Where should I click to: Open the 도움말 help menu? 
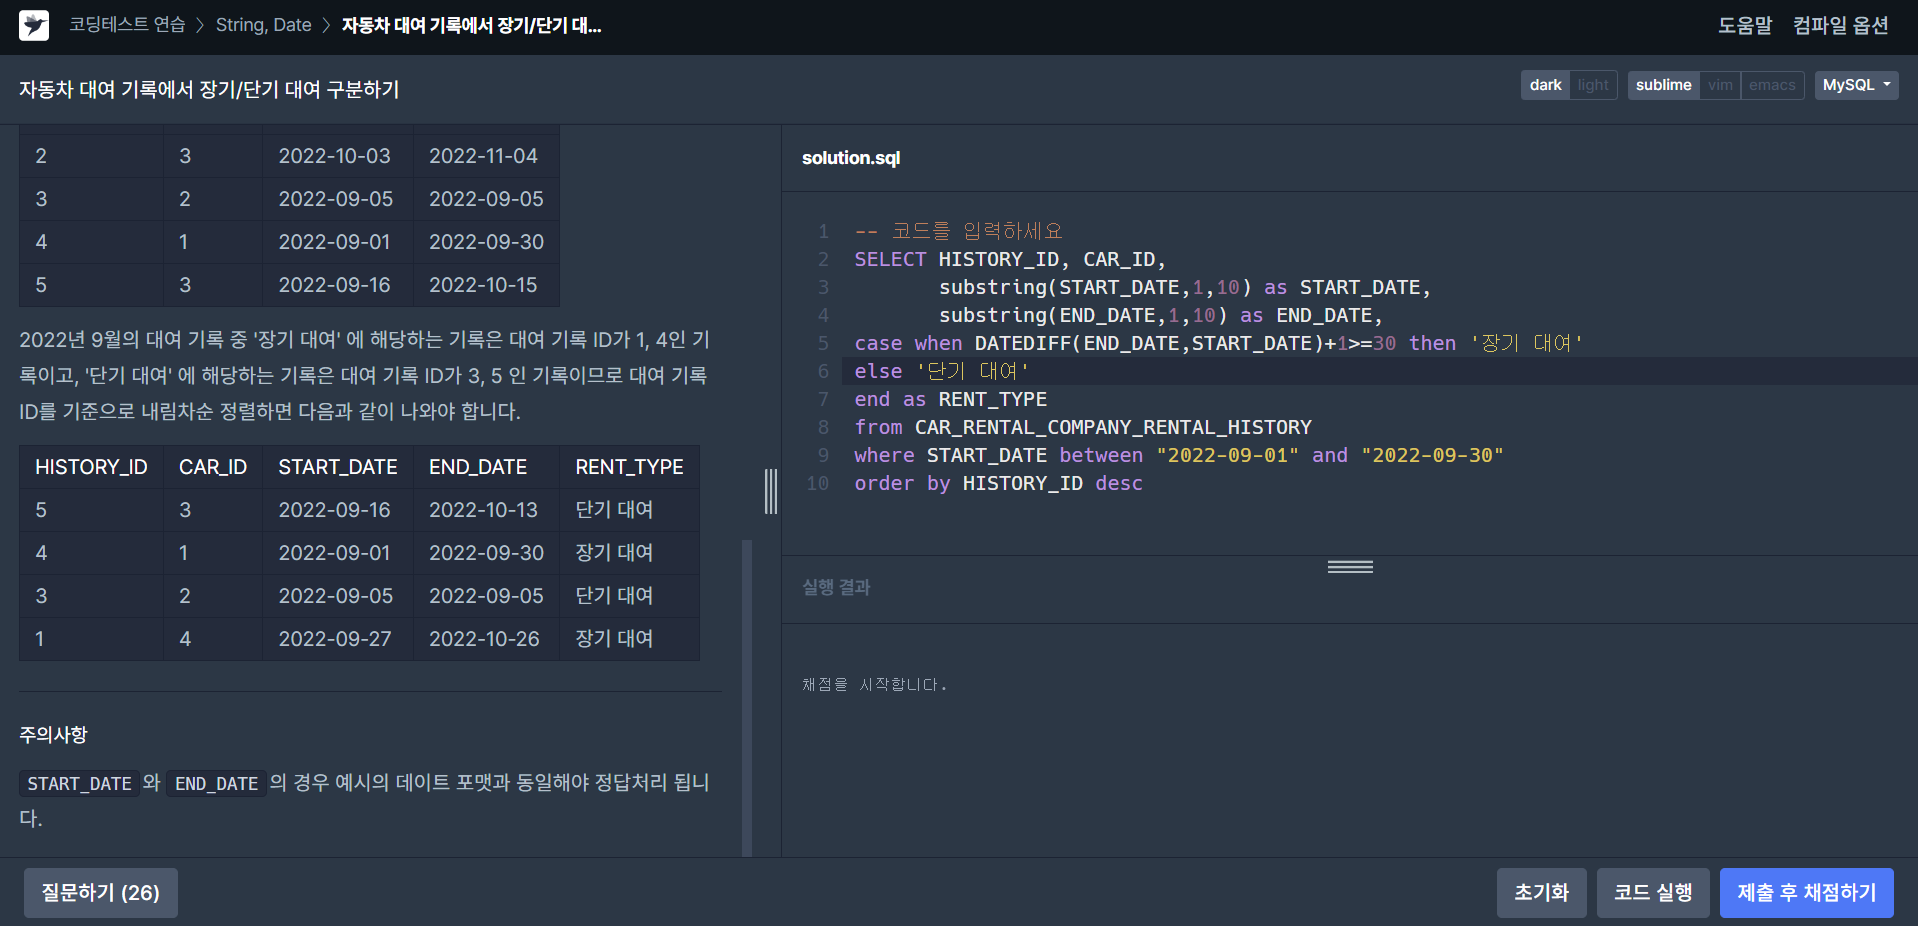pos(1745,26)
